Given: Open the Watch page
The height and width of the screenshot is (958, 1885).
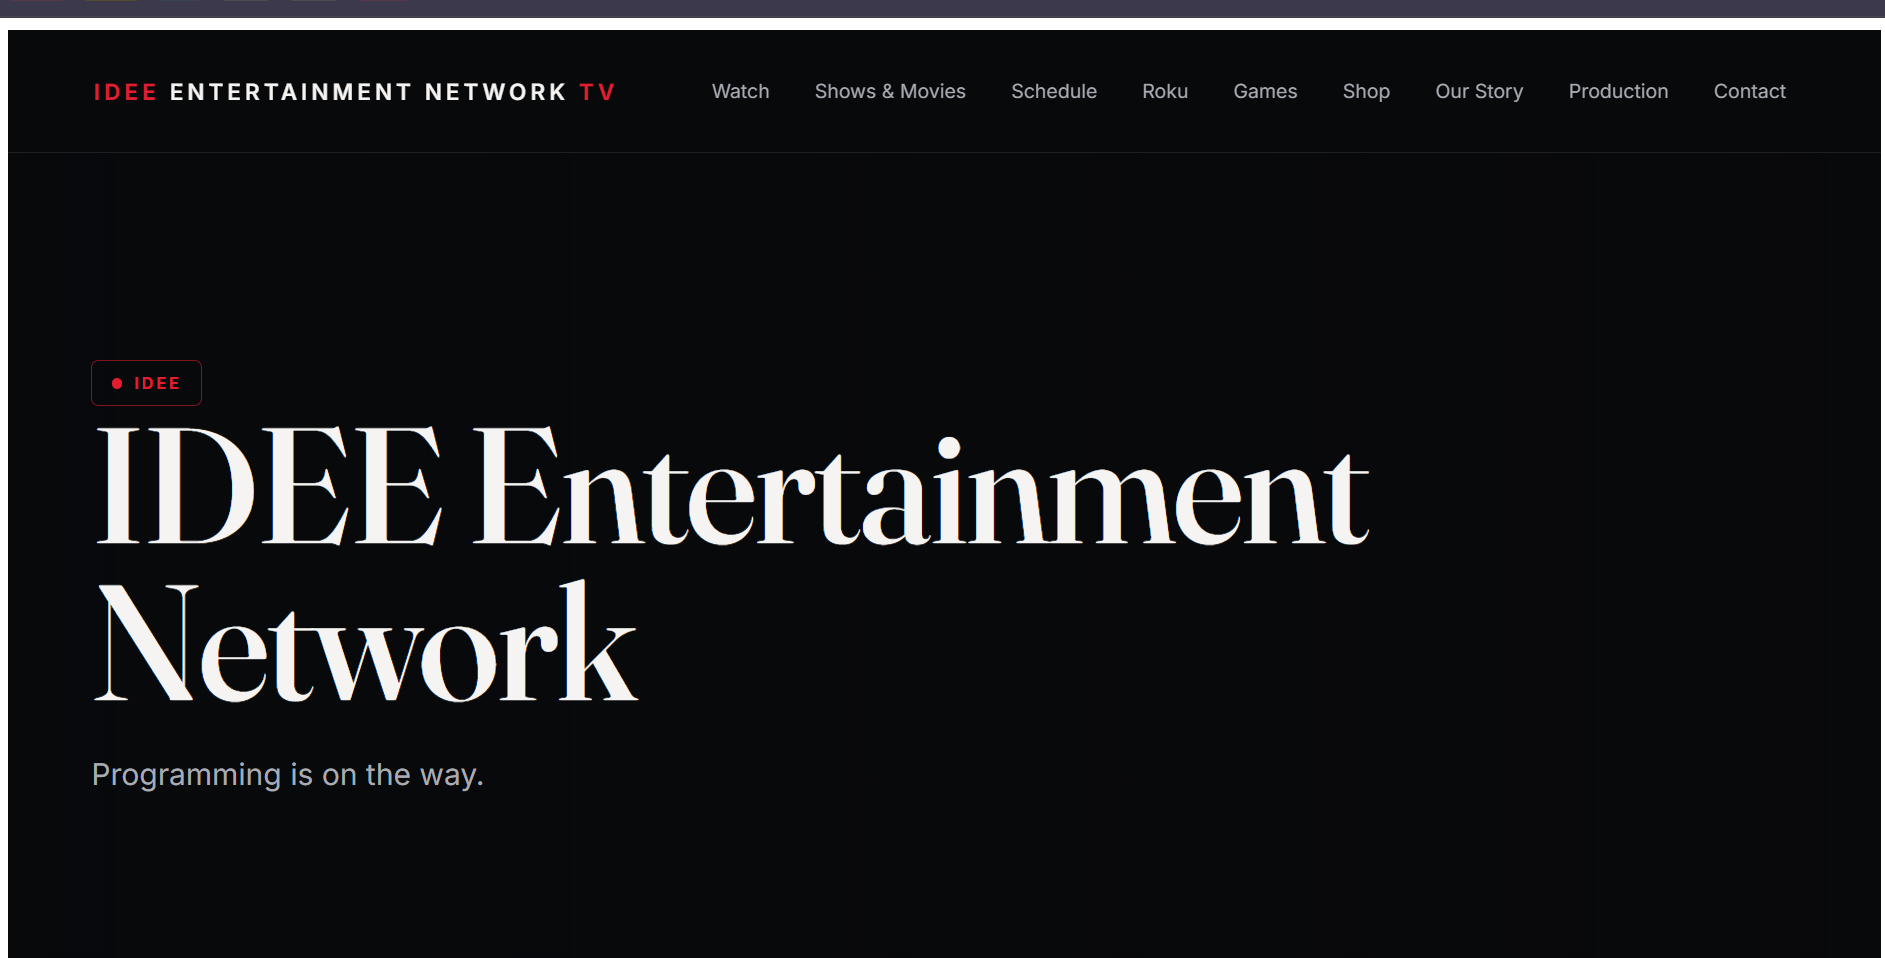Looking at the screenshot, I should click(740, 91).
